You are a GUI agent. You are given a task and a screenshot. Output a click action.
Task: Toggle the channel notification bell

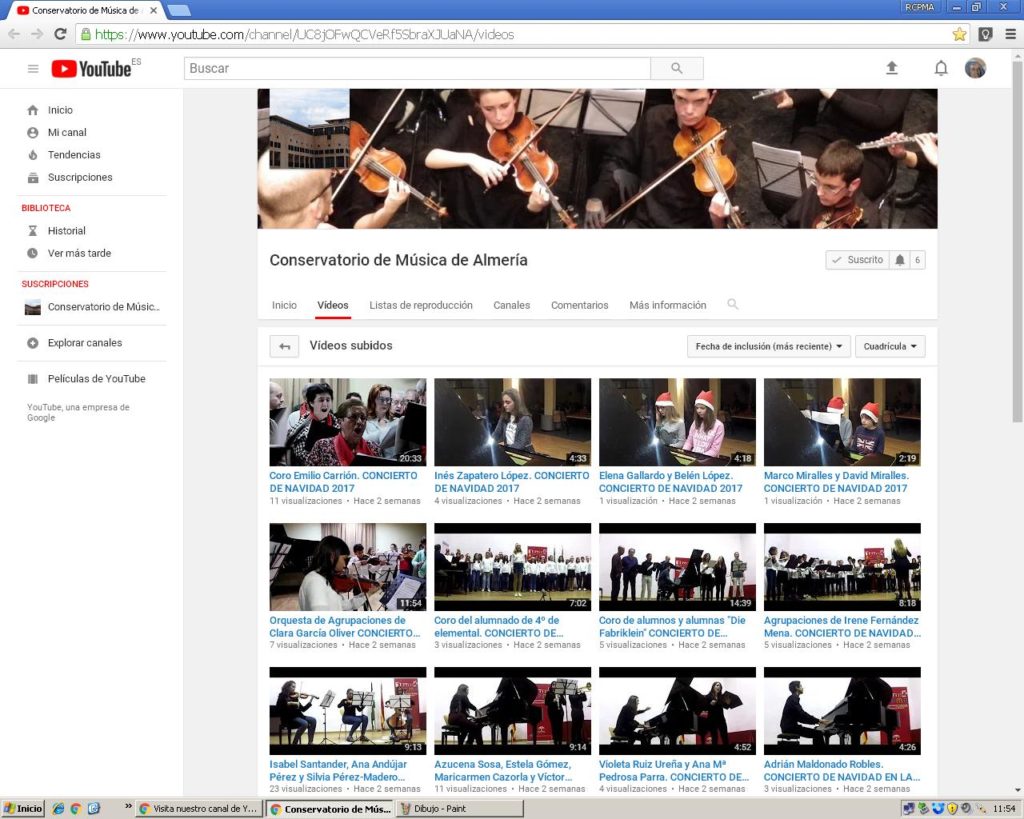900,260
